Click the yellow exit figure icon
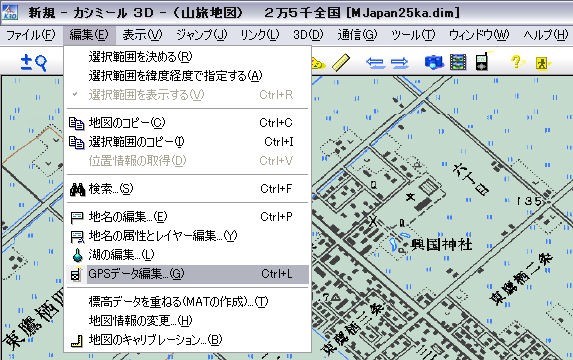 (542, 63)
